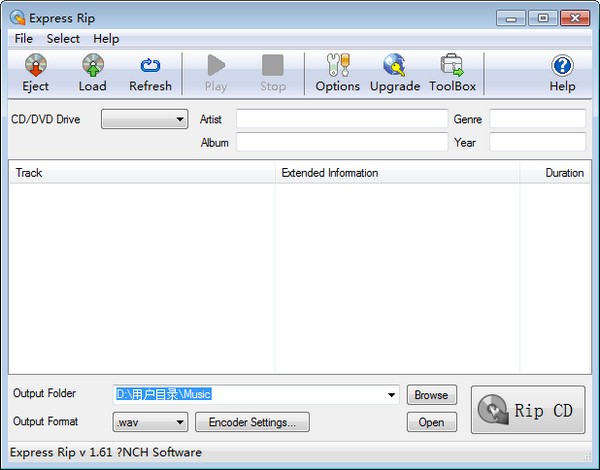600x470 pixels.
Task: Expand the CD/DVD Drive dropdown
Action: (145, 119)
